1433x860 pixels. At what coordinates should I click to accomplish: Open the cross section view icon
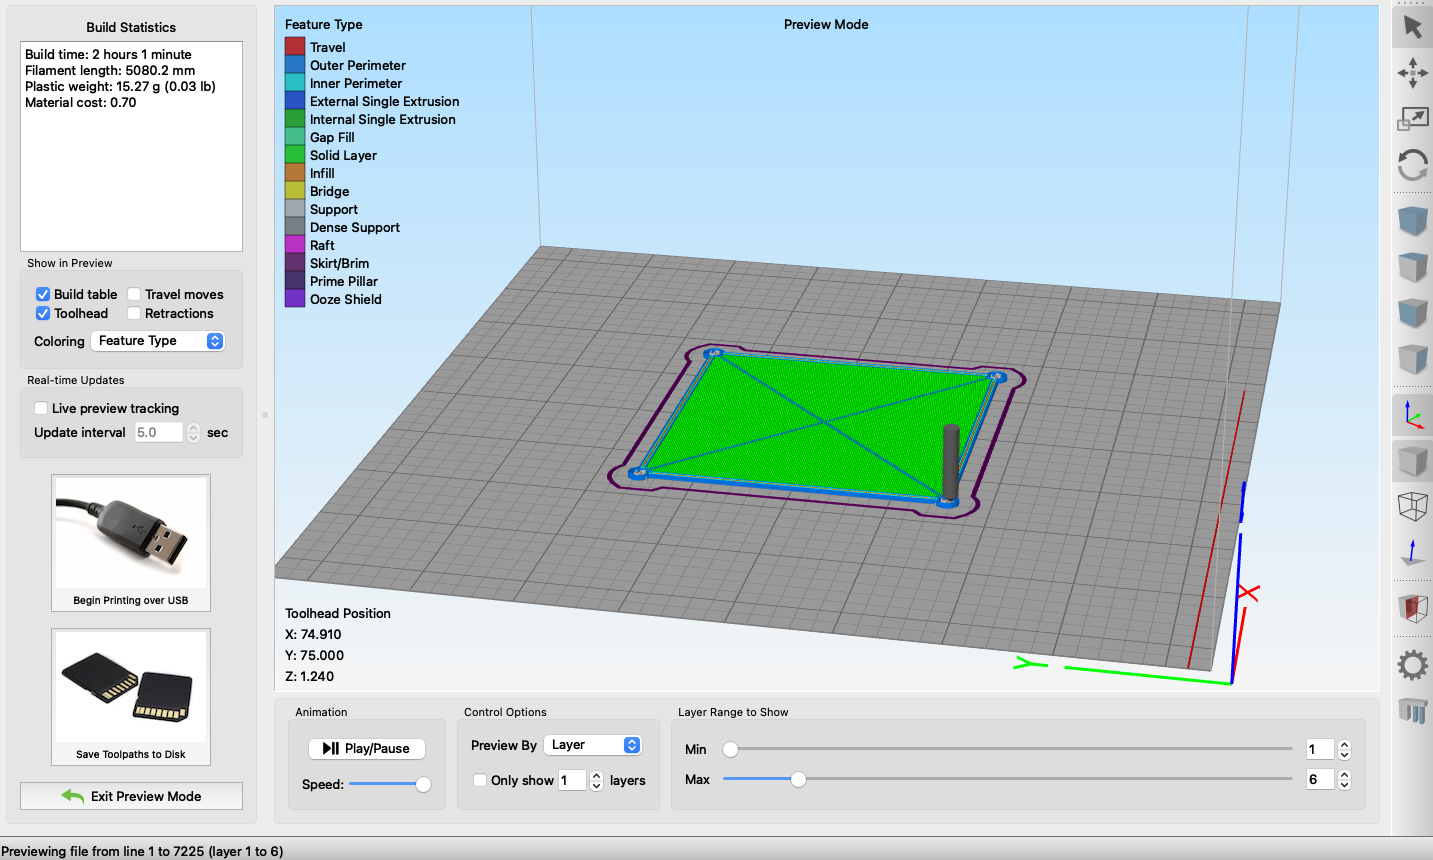click(x=1412, y=608)
